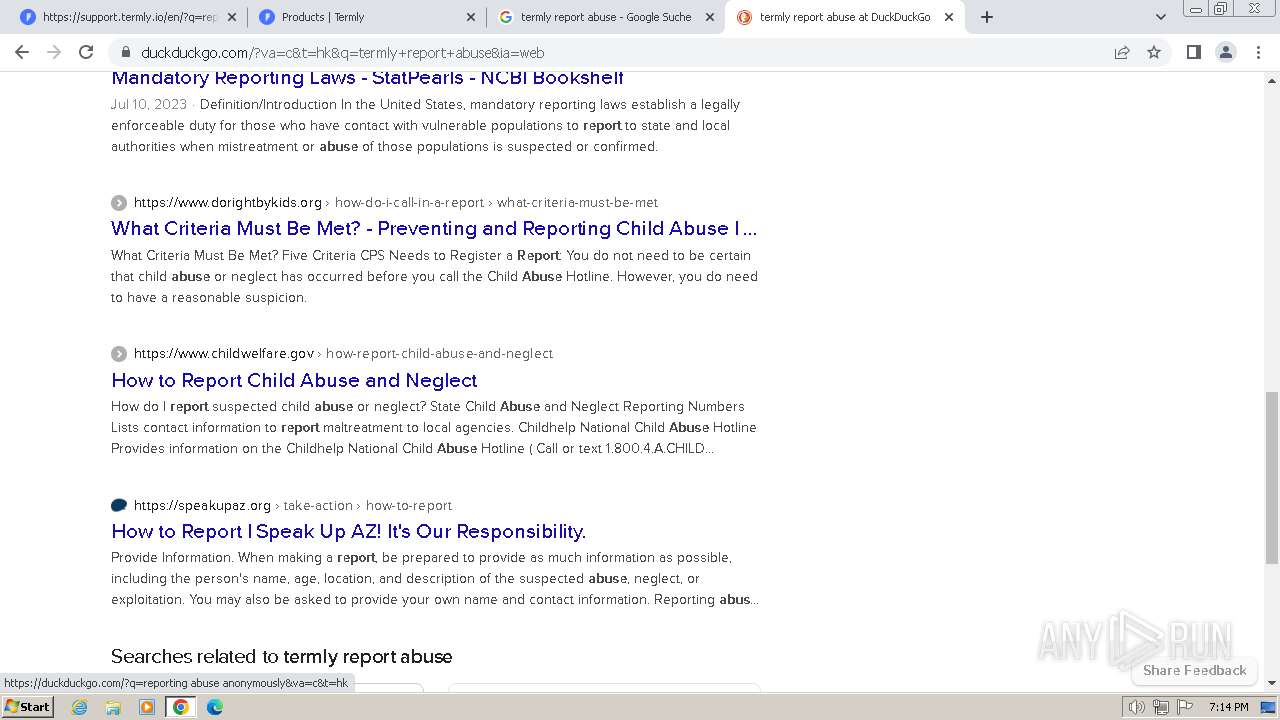Click the 'take-action › how-to-report' breadcrumb
Viewport: 1280px width, 720px height.
368,505
